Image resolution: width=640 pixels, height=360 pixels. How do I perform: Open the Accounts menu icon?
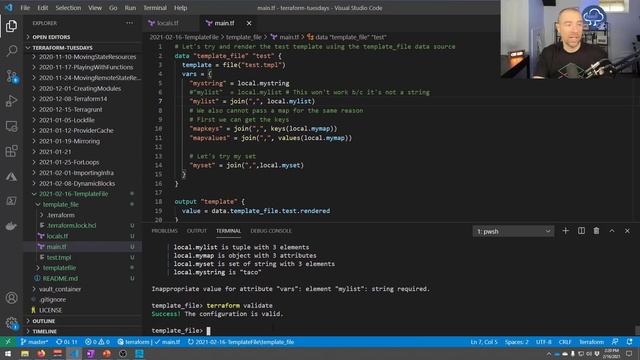coord(11,298)
